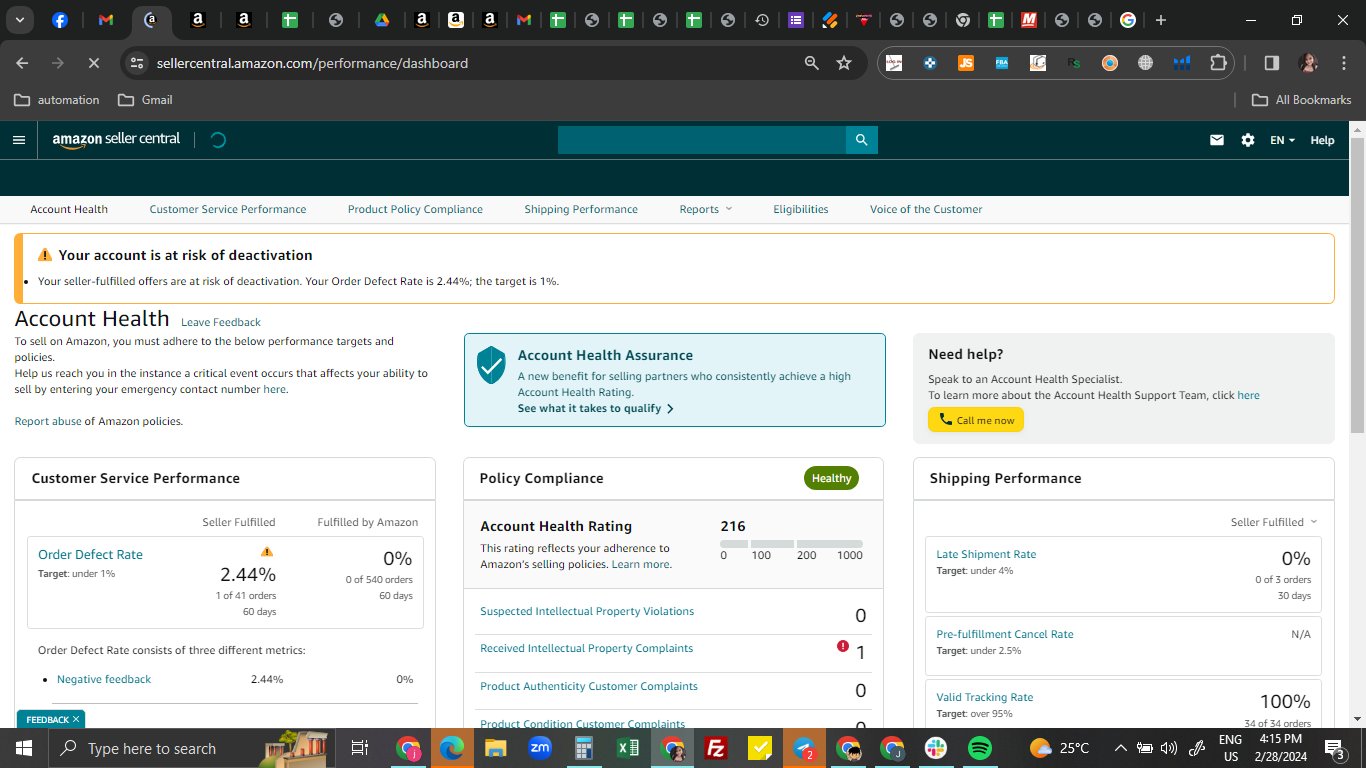Open the Seller Central settings gear
Image resolution: width=1366 pixels, height=768 pixels.
tap(1248, 140)
